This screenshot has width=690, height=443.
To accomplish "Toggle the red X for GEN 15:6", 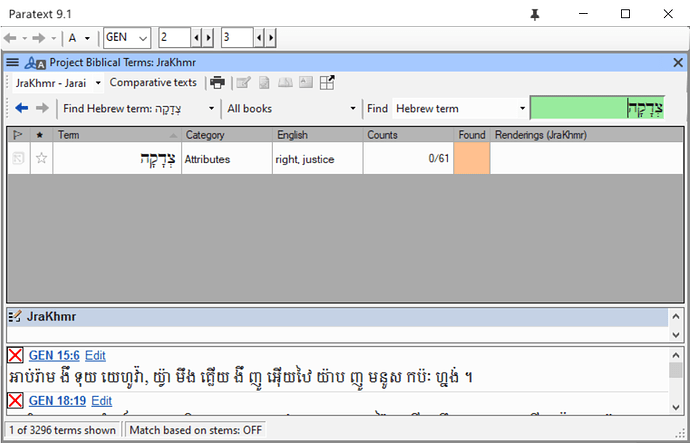I will [x=15, y=355].
